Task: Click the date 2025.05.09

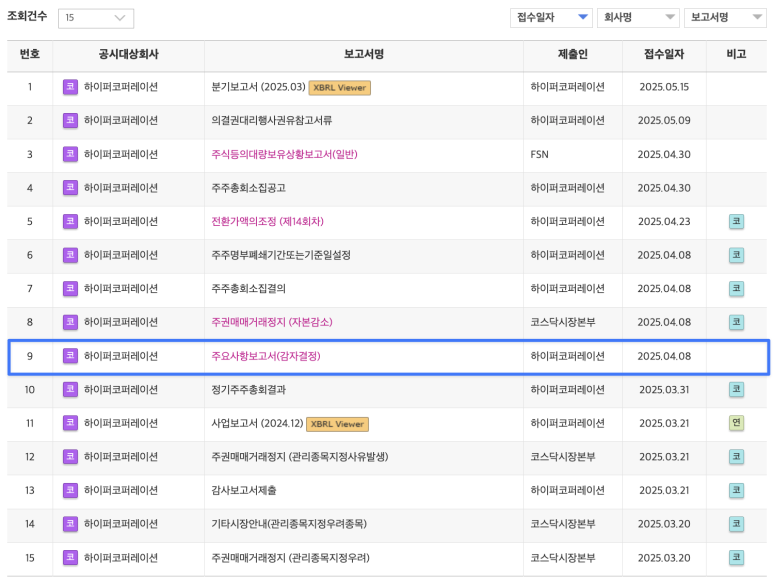Action: tap(664, 121)
